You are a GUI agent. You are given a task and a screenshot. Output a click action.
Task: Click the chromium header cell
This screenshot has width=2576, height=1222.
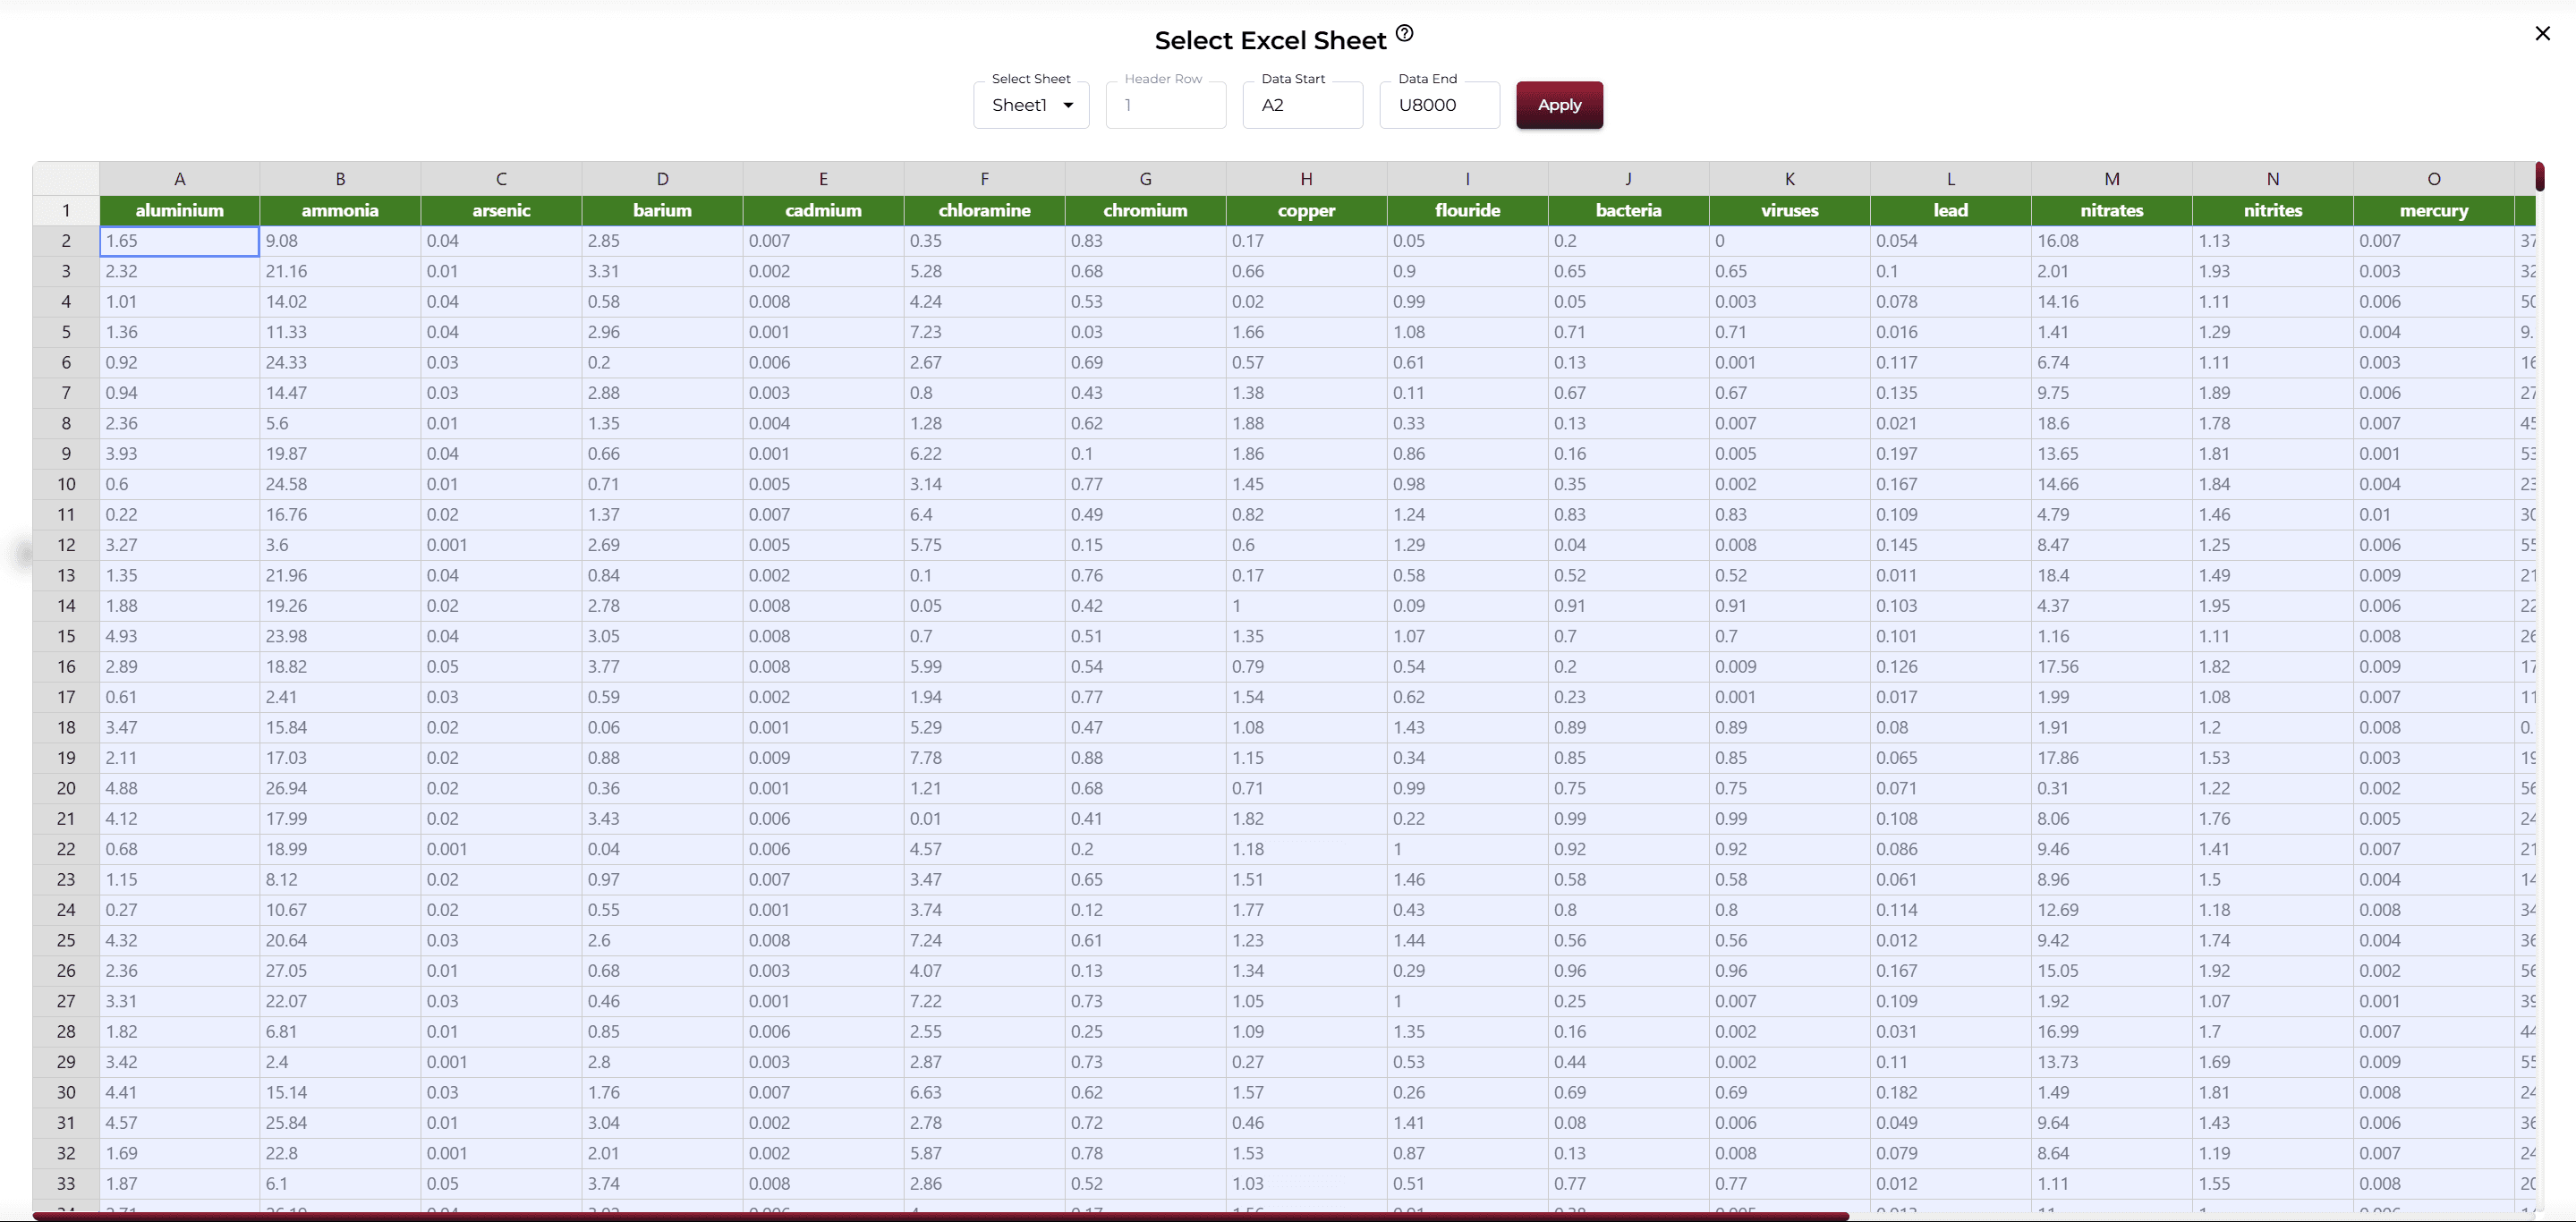tap(1146, 211)
